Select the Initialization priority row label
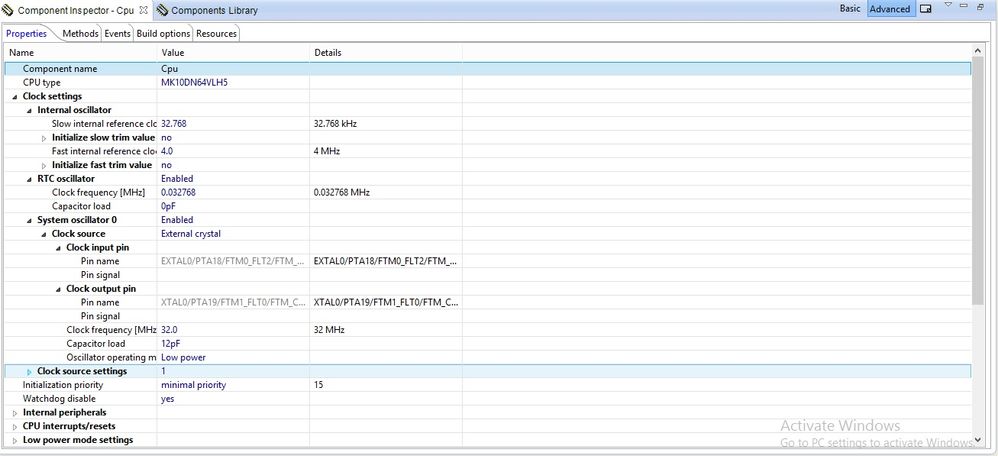Viewport: 998px width, 456px height. pyautogui.click(x=62, y=385)
